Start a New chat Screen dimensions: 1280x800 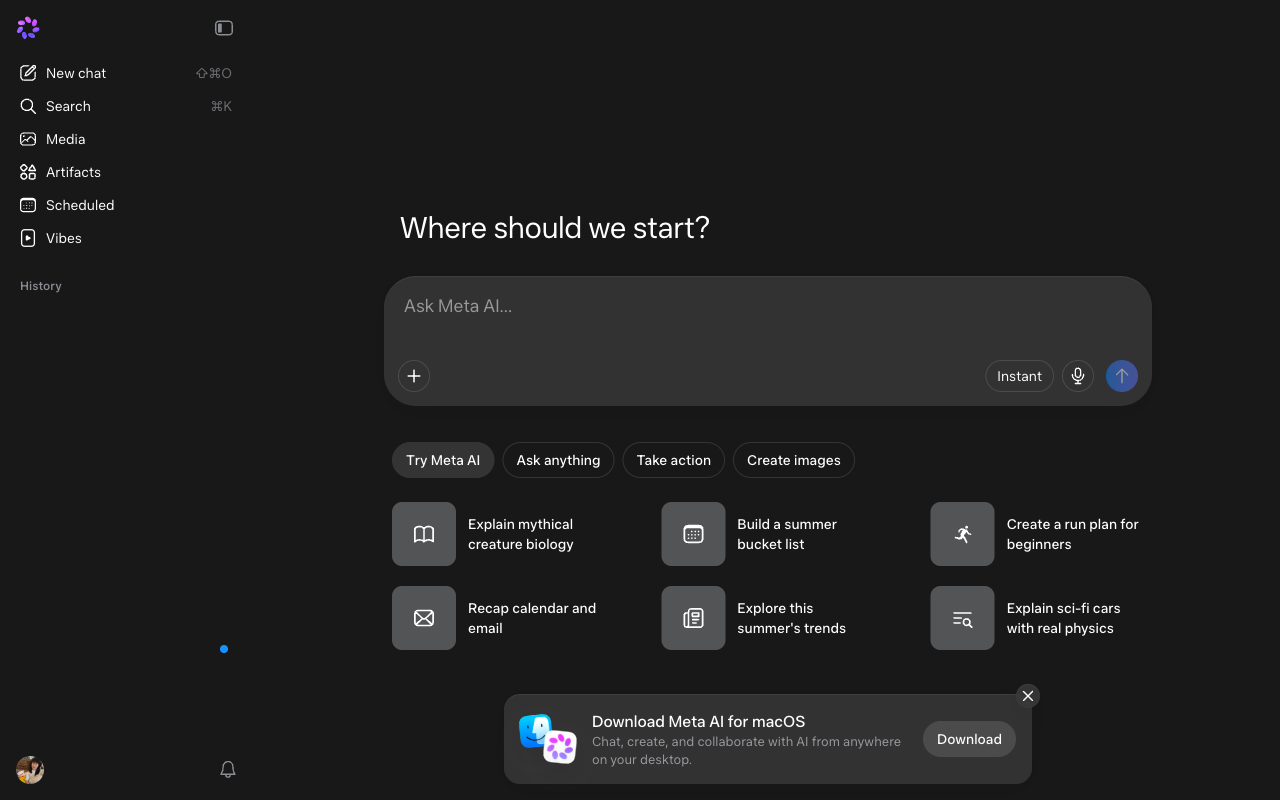click(x=125, y=73)
